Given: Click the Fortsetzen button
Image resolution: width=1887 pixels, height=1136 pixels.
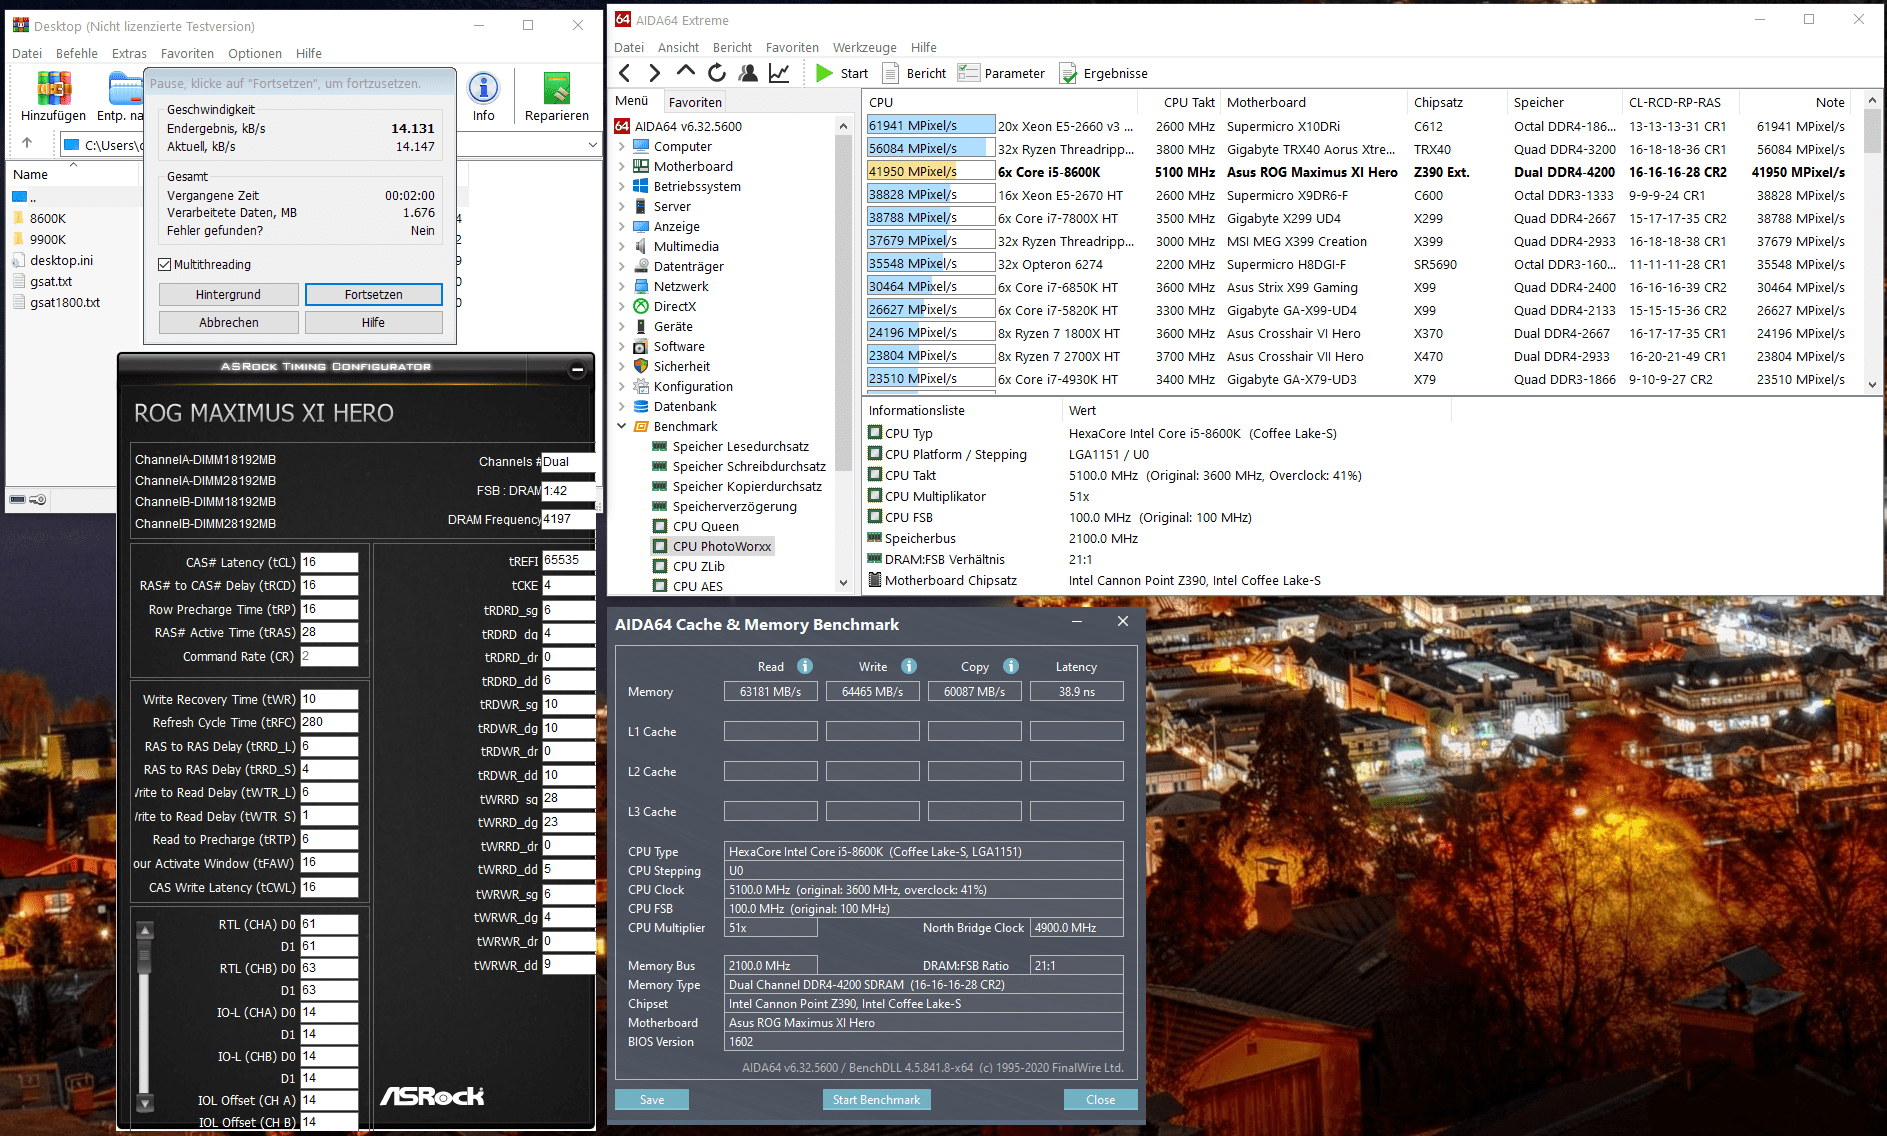Looking at the screenshot, I should (x=373, y=295).
